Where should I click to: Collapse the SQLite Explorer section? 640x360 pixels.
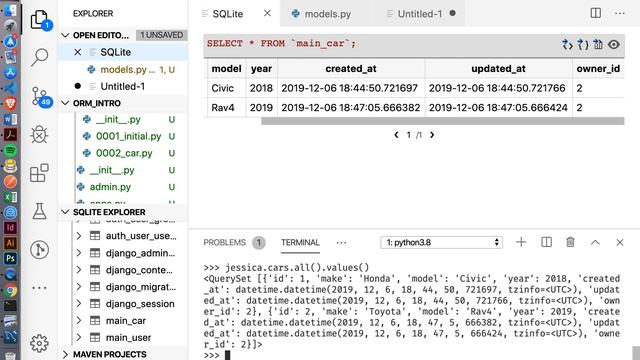[64, 212]
